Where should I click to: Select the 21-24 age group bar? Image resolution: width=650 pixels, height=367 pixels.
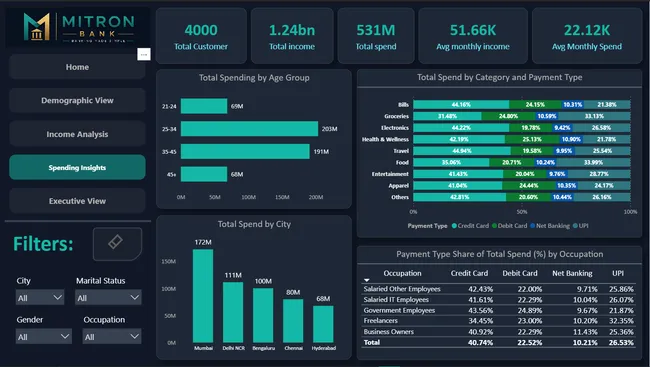point(204,106)
